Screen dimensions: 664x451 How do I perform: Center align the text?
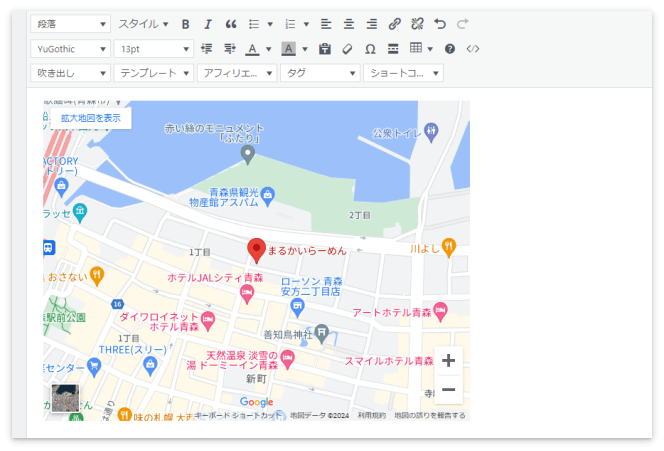point(349,24)
